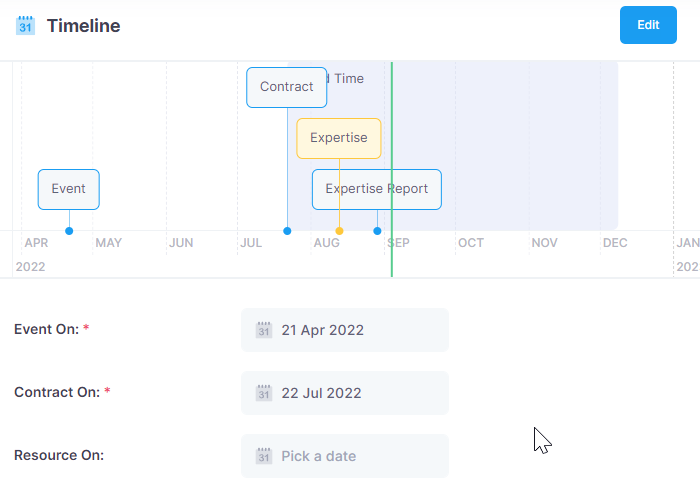Viewport: 700px width, 480px height.
Task: Click the calendar icon in Event On field
Action: point(264,330)
